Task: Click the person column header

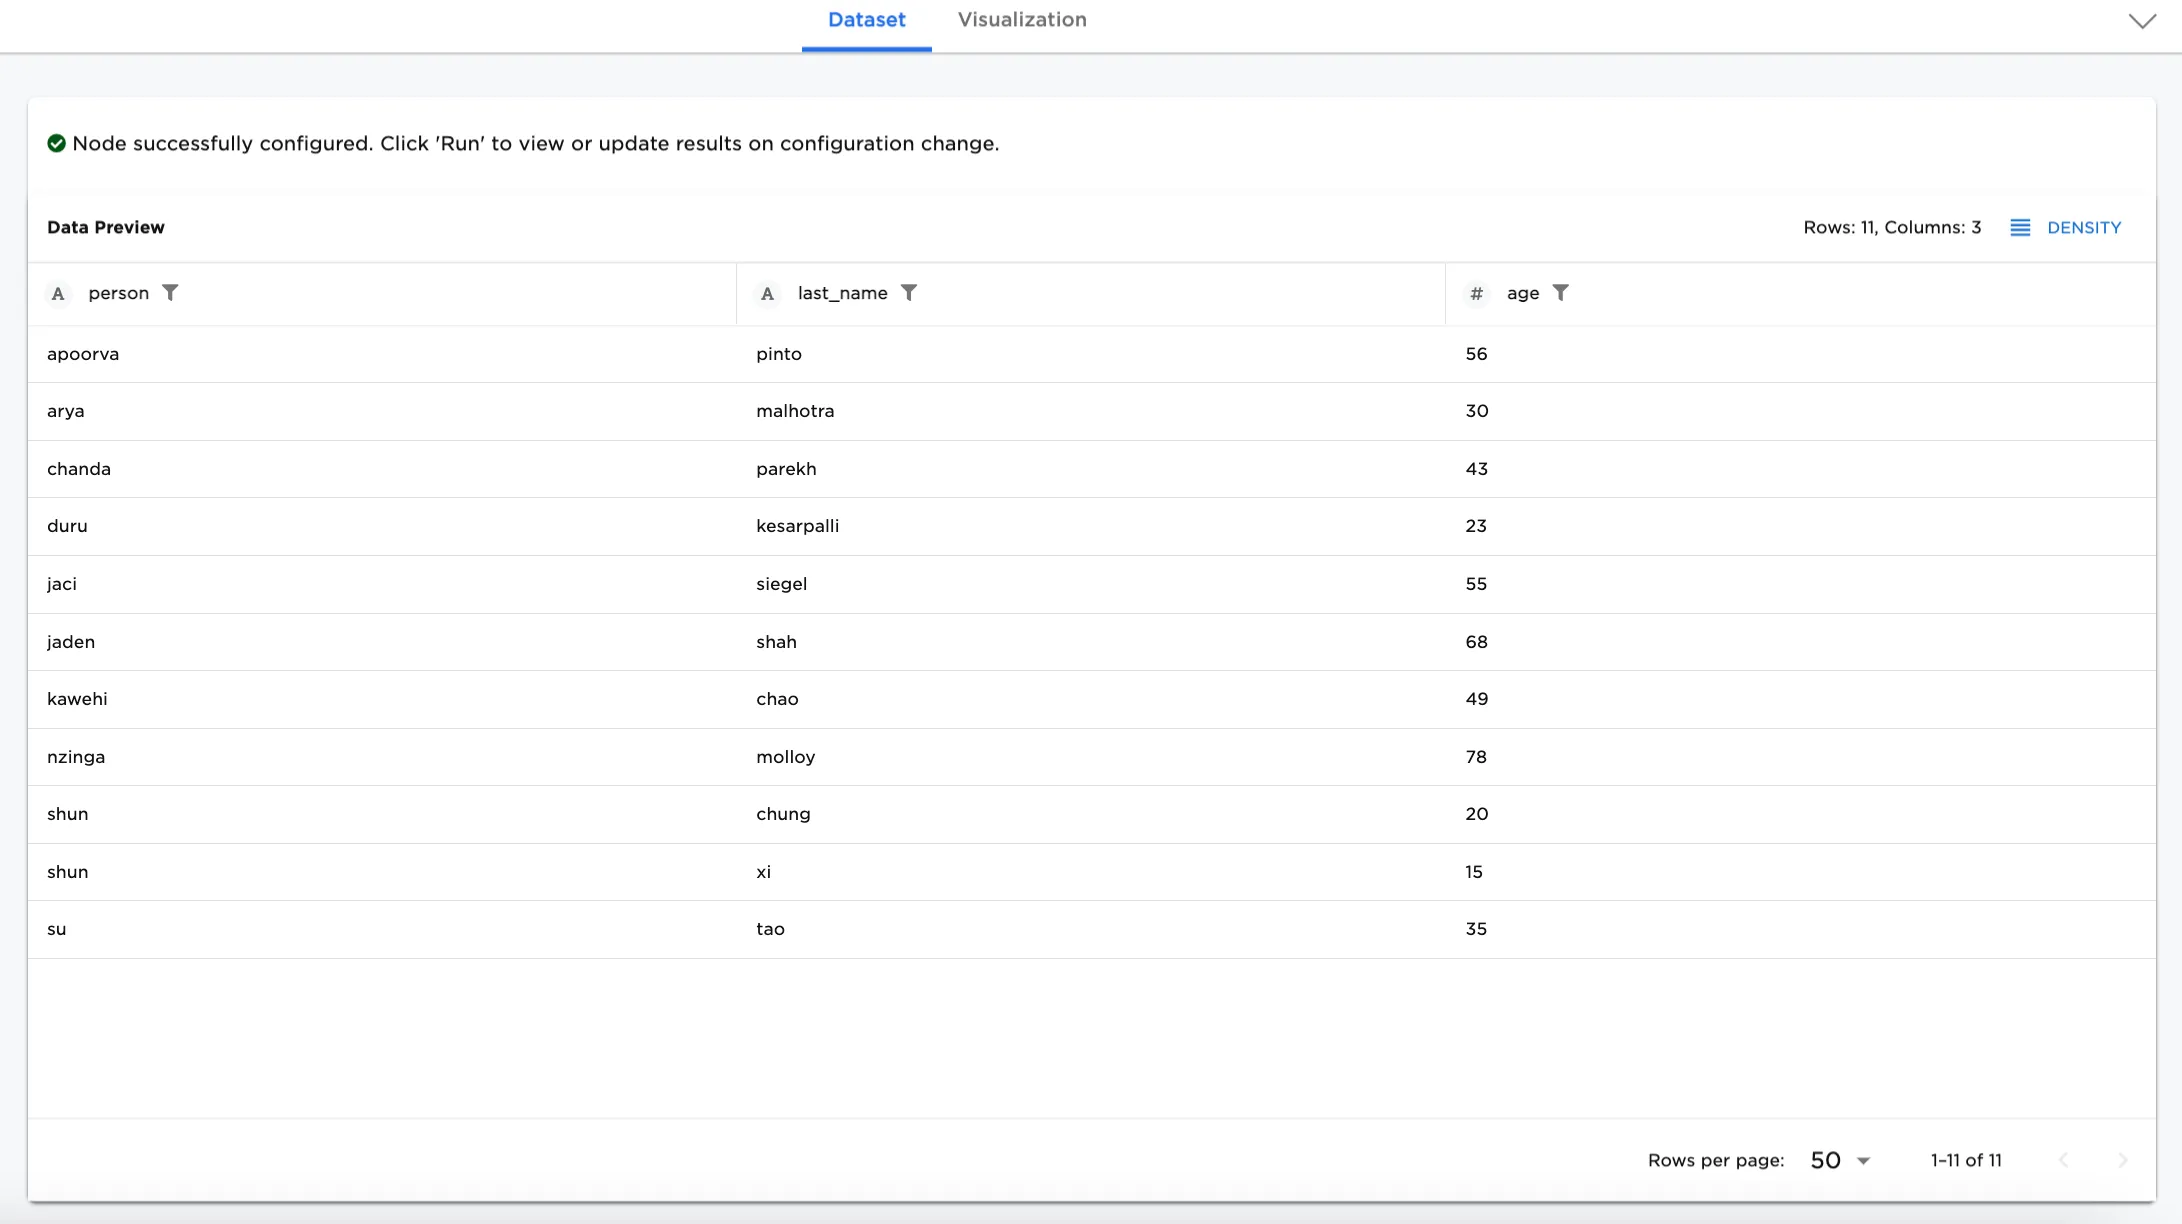Action: (118, 293)
